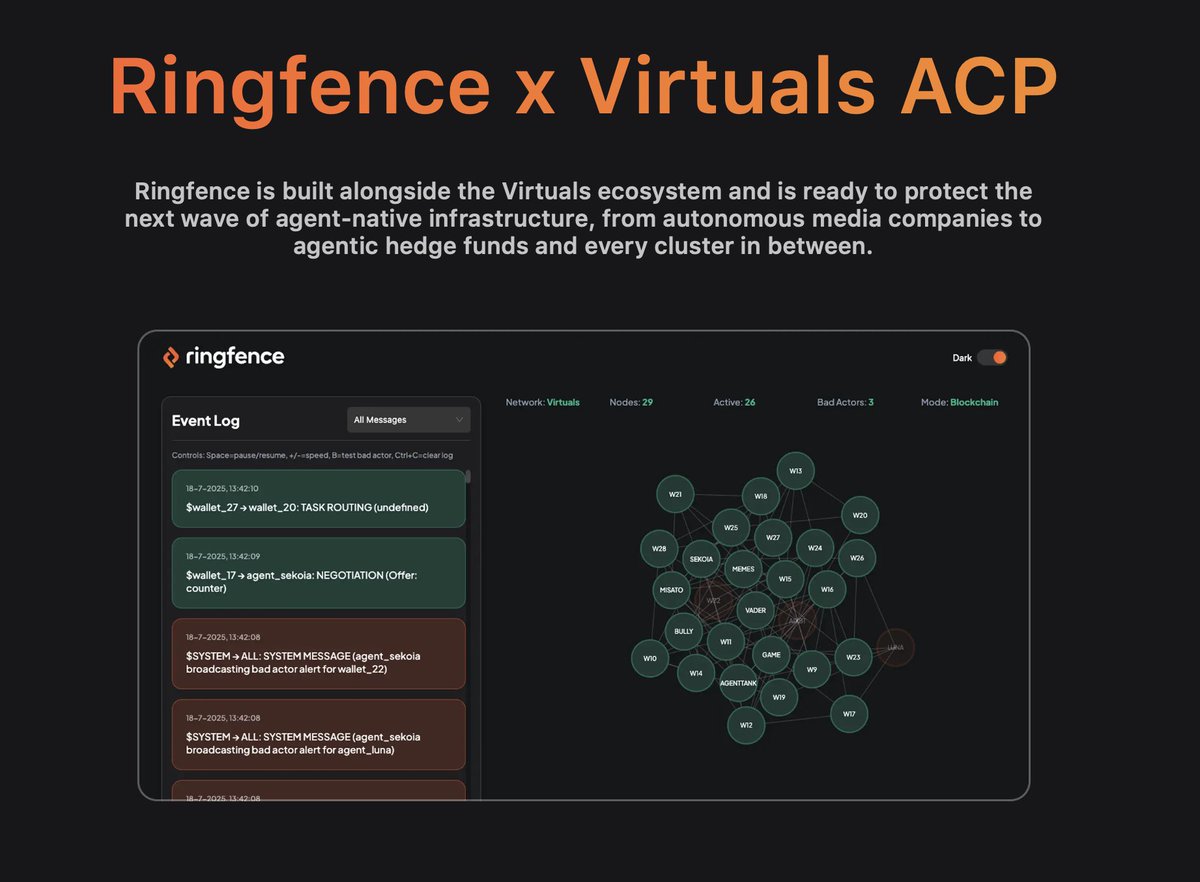This screenshot has height=882, width=1200.
Task: Select node W26 in the graph
Action: click(857, 558)
